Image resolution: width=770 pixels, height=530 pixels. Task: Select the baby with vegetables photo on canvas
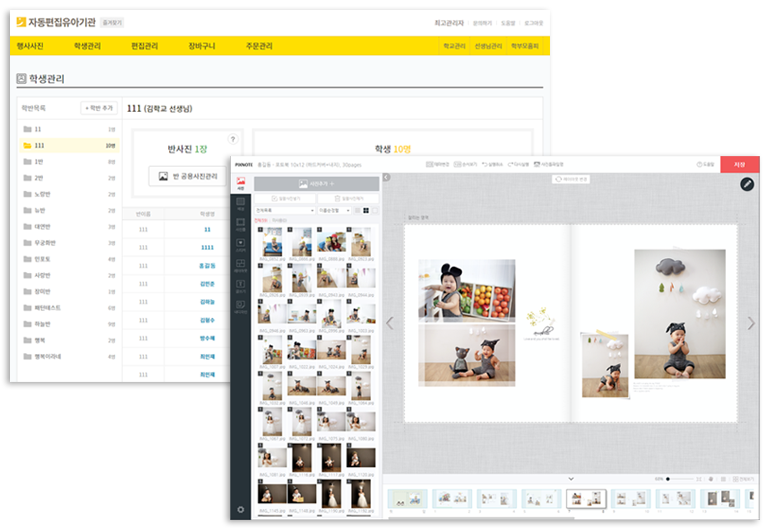pyautogui.click(x=467, y=290)
